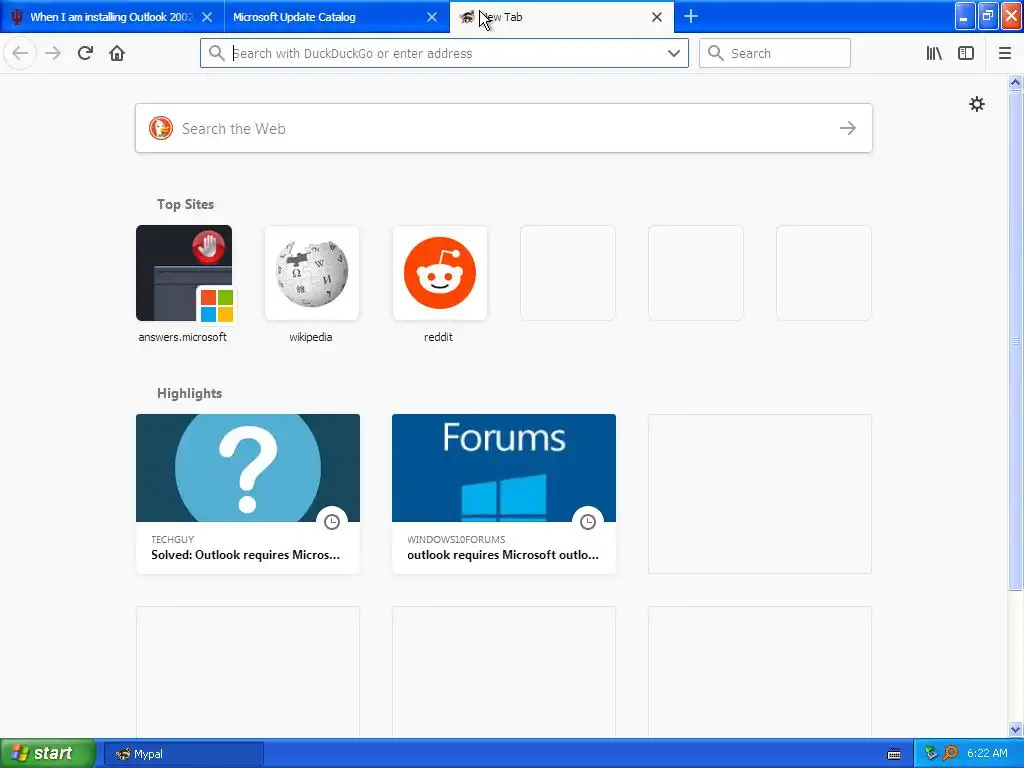
Task: Expand the address bar history dropdown
Action: click(673, 53)
